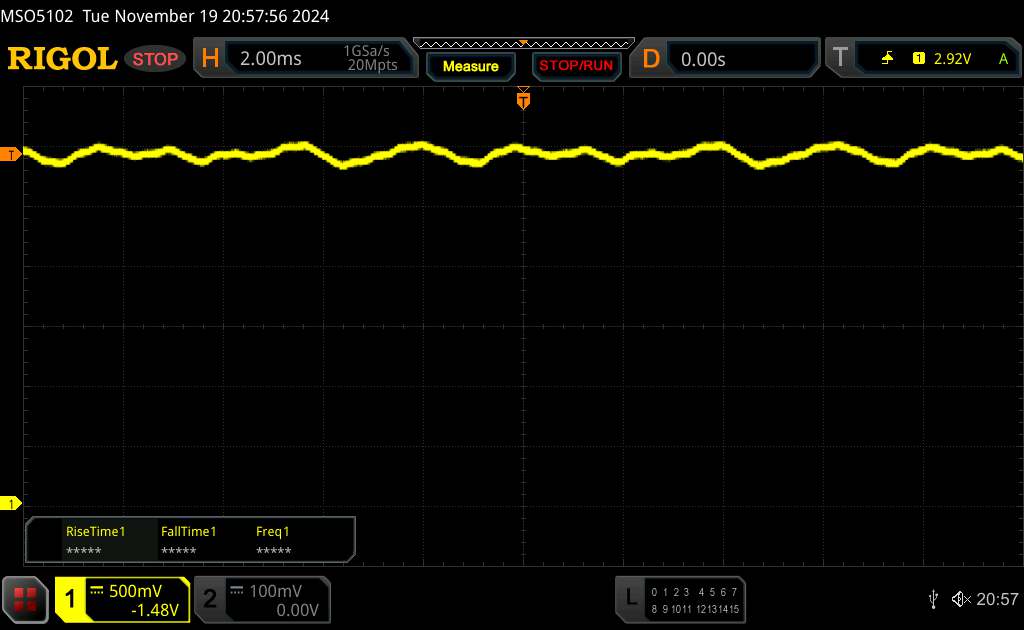Toggle the STOP/RUN button

pos(576,66)
